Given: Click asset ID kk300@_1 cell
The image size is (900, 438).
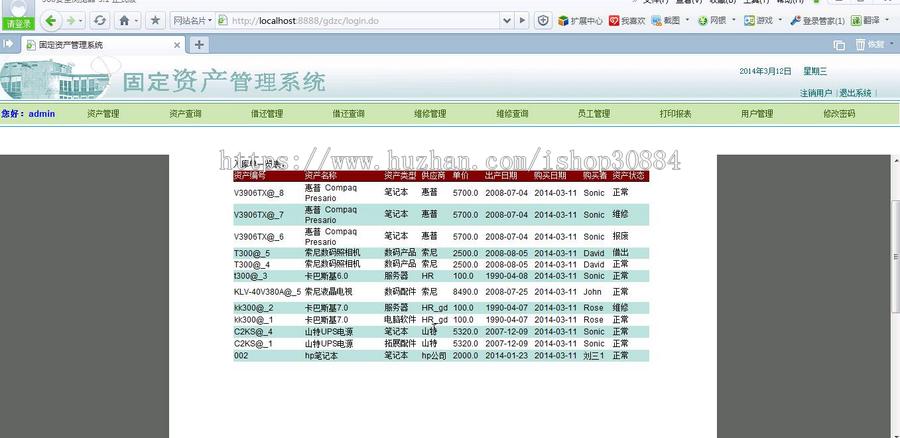Looking at the screenshot, I should (x=254, y=320).
